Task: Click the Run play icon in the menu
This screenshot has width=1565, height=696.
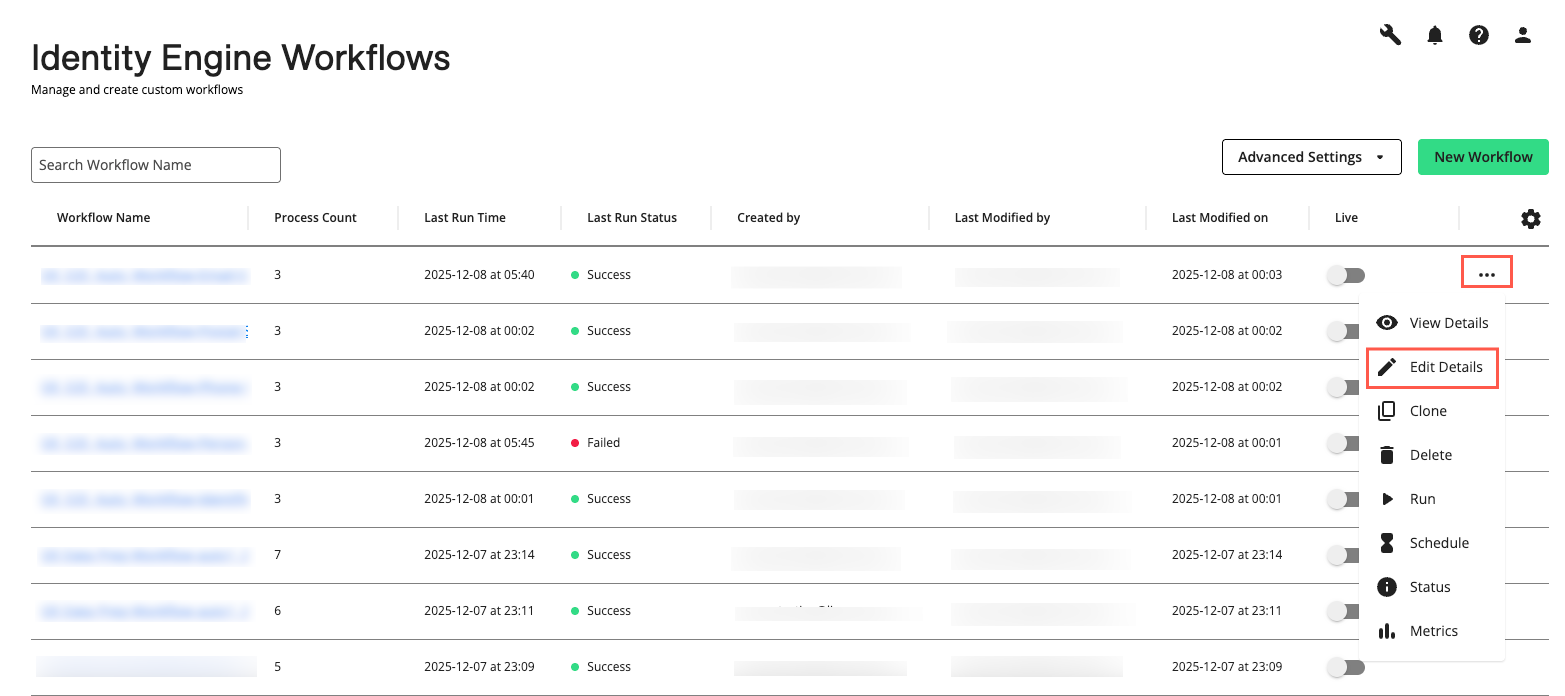Action: click(1388, 498)
